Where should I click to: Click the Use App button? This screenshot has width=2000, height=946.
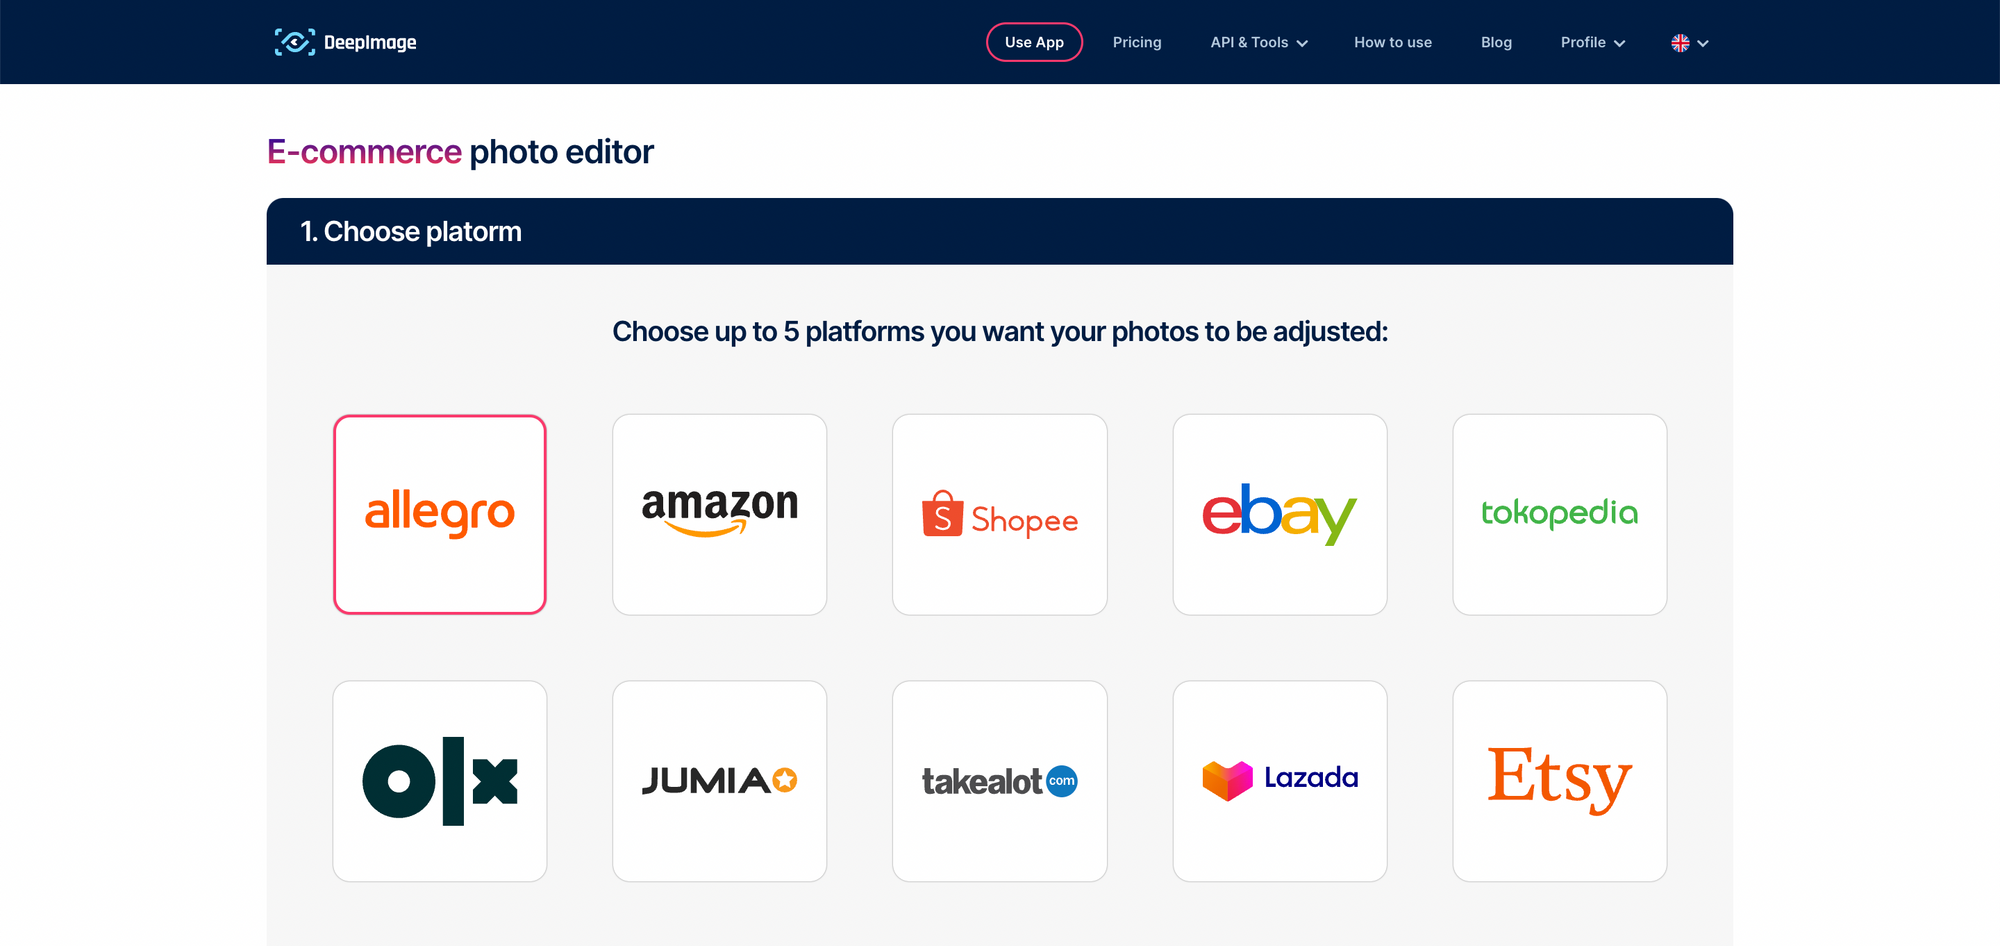click(1034, 42)
